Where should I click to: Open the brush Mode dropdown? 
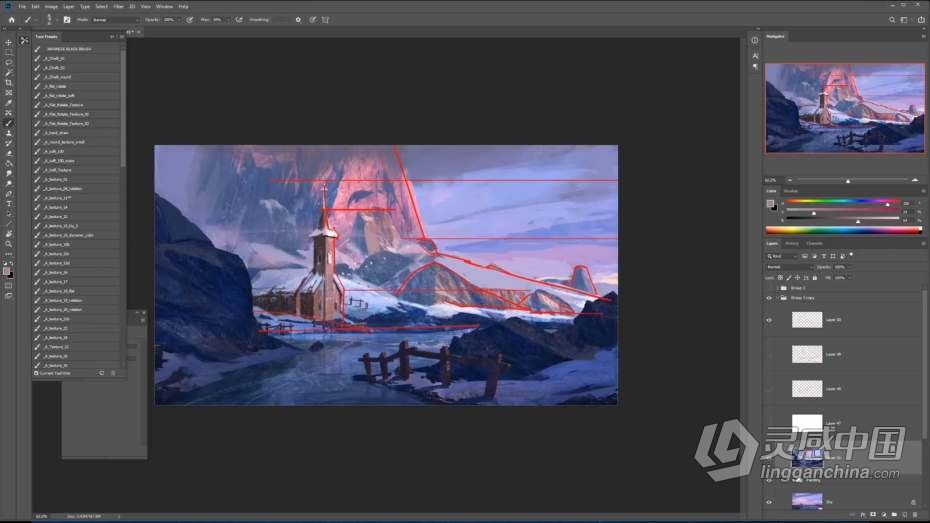click(x=116, y=20)
